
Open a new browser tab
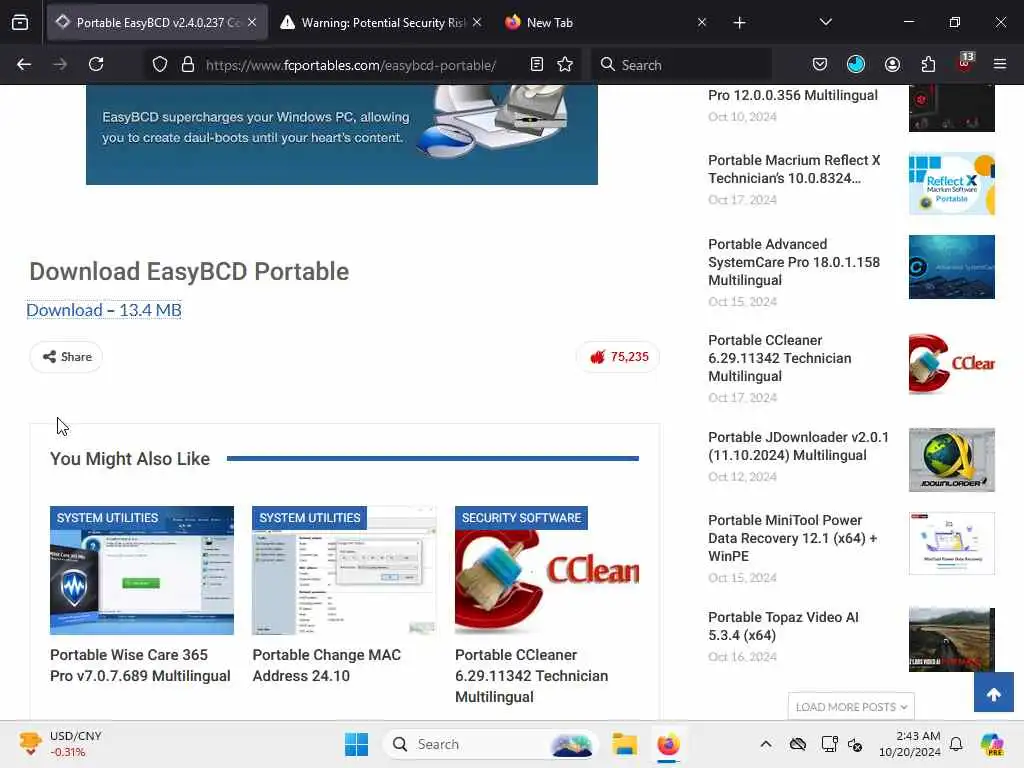tap(739, 23)
